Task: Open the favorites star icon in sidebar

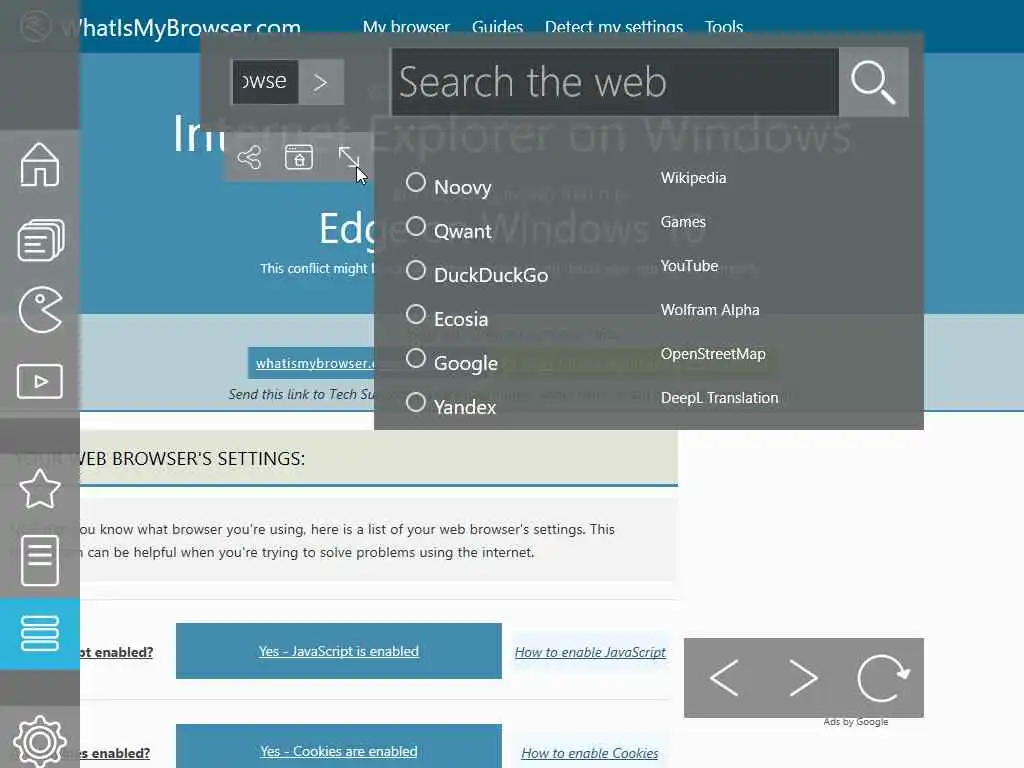Action: pos(40,488)
